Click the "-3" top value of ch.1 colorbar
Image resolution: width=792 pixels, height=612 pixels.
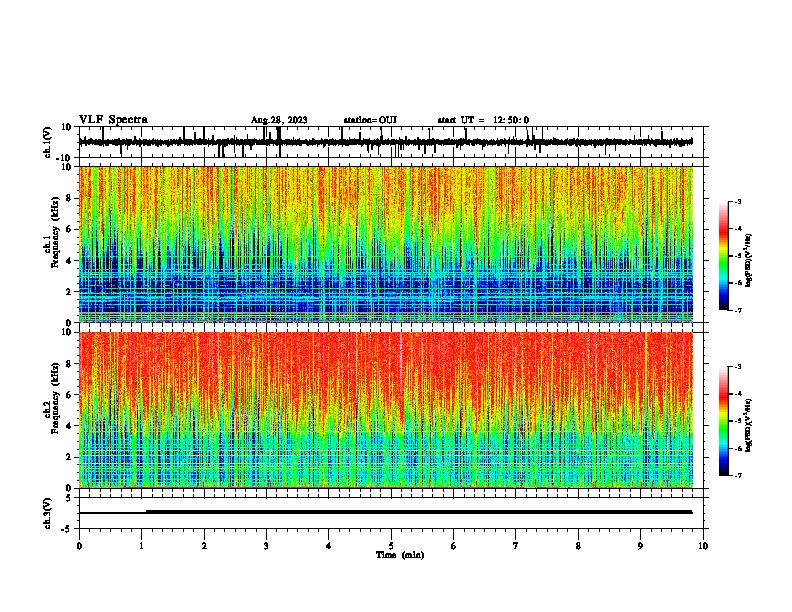[x=738, y=202]
